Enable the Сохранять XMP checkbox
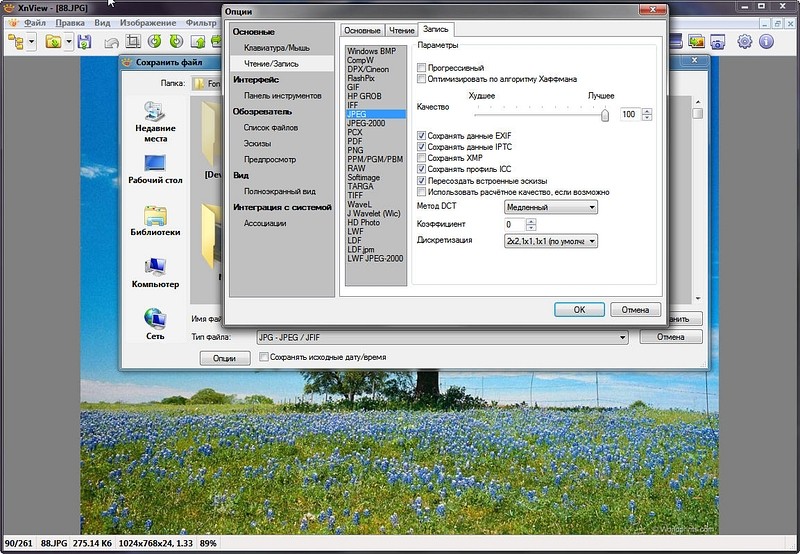The image size is (800, 554). 421,158
